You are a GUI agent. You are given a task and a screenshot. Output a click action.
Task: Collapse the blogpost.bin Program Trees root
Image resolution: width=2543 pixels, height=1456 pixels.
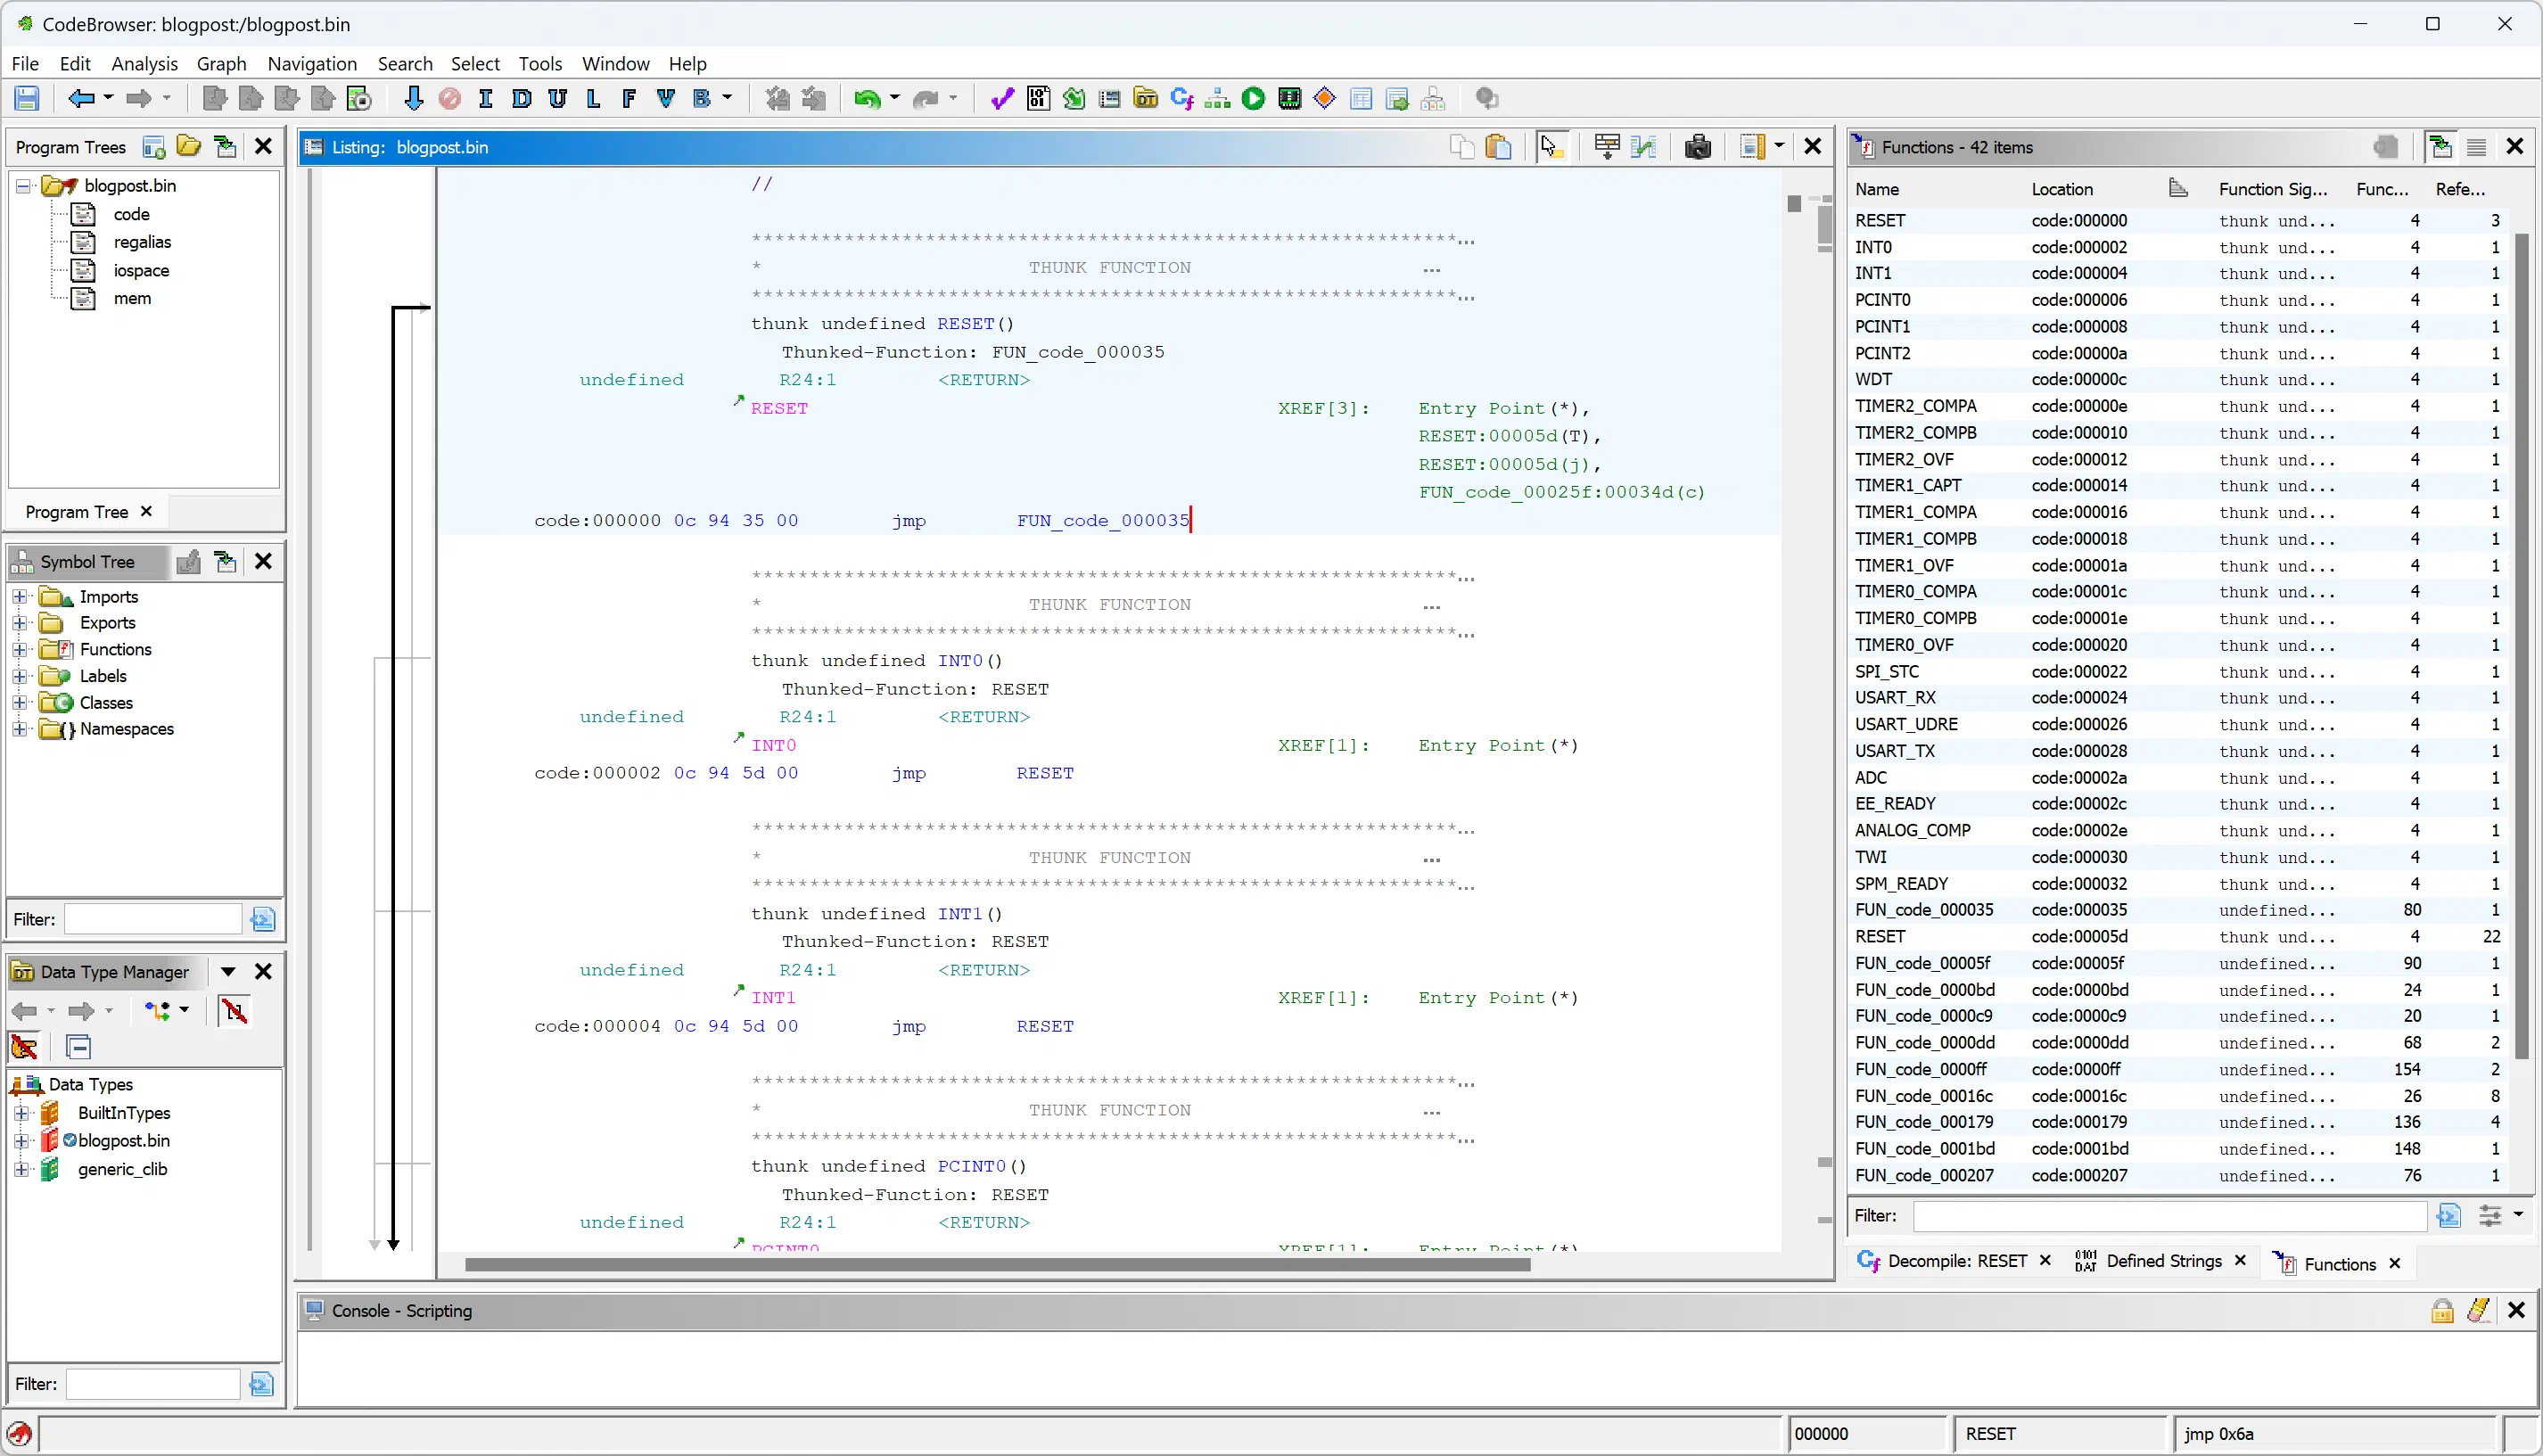click(23, 185)
